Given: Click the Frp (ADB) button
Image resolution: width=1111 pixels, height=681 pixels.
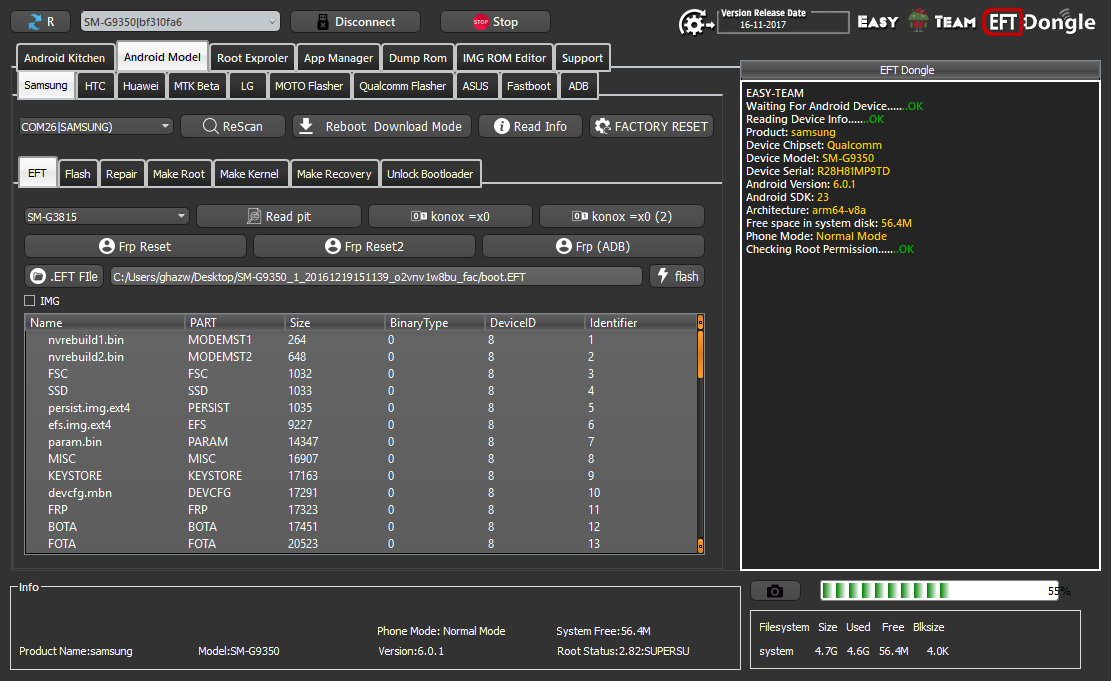Looking at the screenshot, I should (593, 246).
